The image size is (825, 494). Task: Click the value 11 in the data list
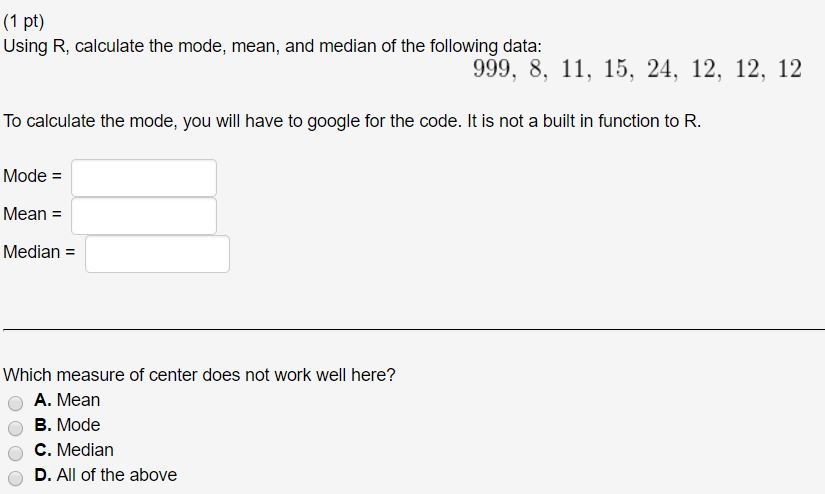pyautogui.click(x=572, y=69)
